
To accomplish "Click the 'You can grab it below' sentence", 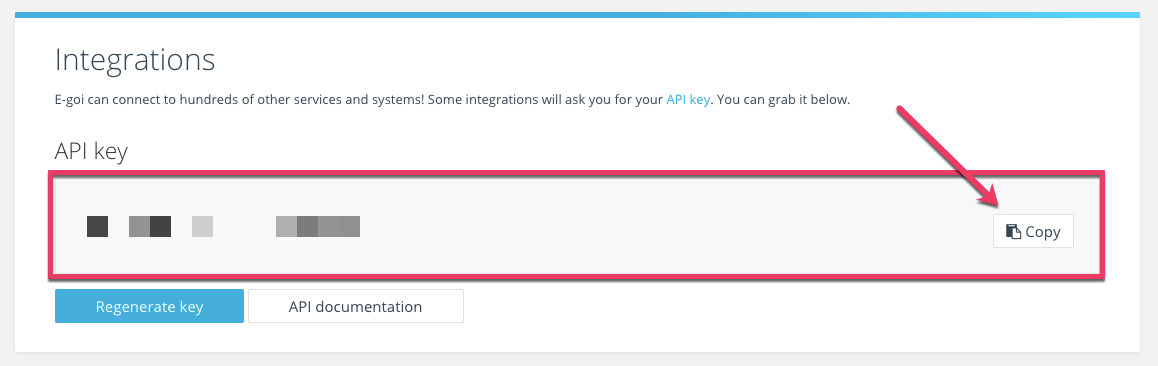I will click(784, 99).
